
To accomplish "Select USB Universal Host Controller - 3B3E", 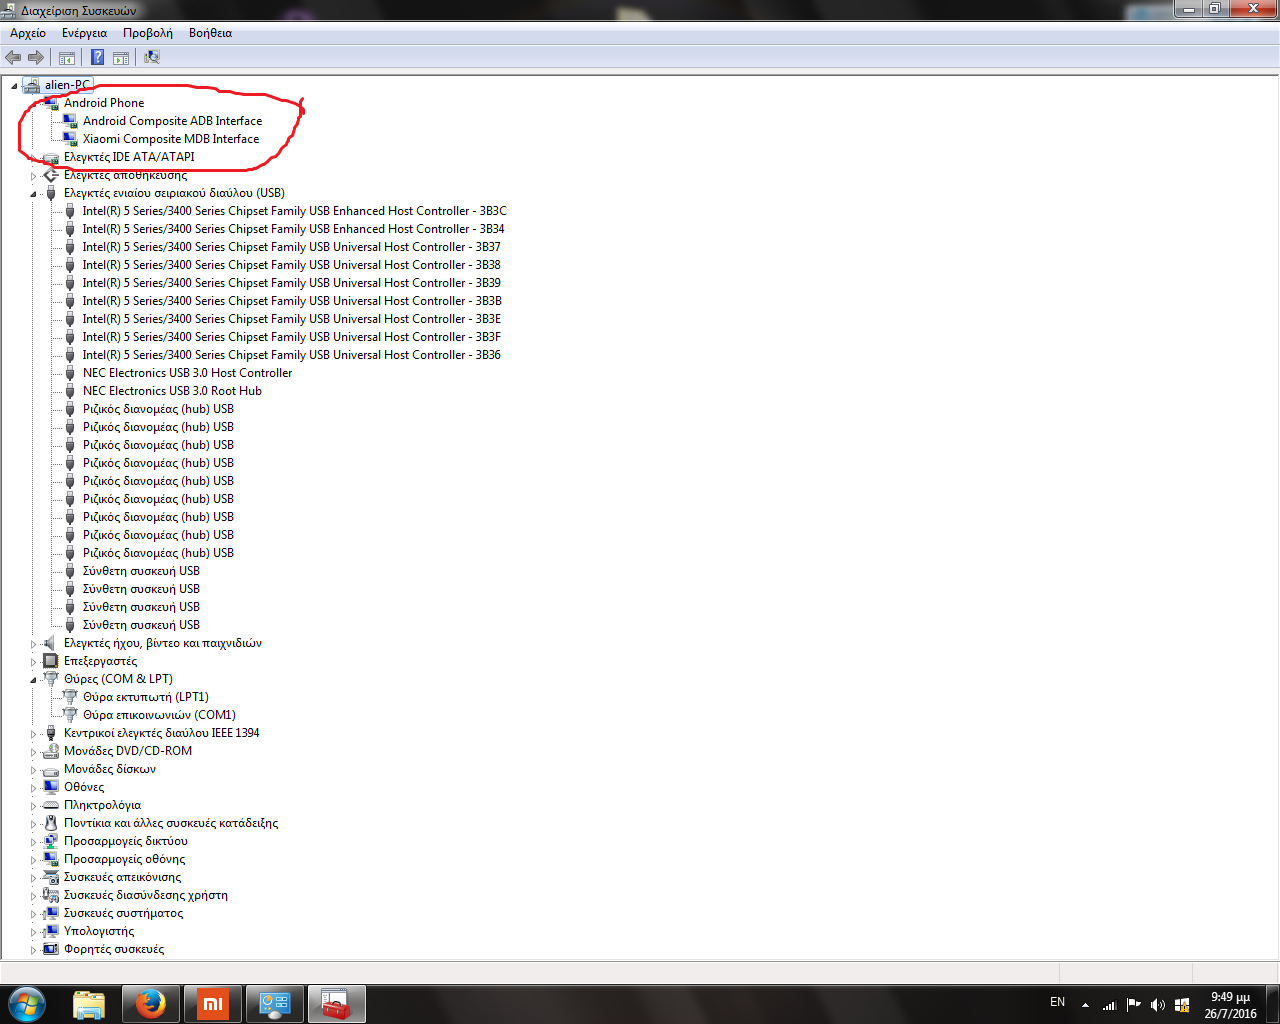I will coord(292,319).
